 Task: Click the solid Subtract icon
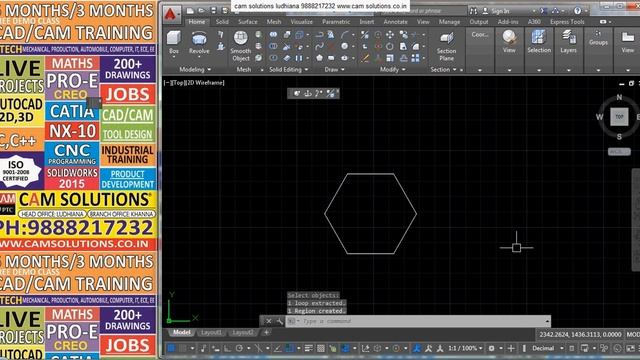(273, 47)
